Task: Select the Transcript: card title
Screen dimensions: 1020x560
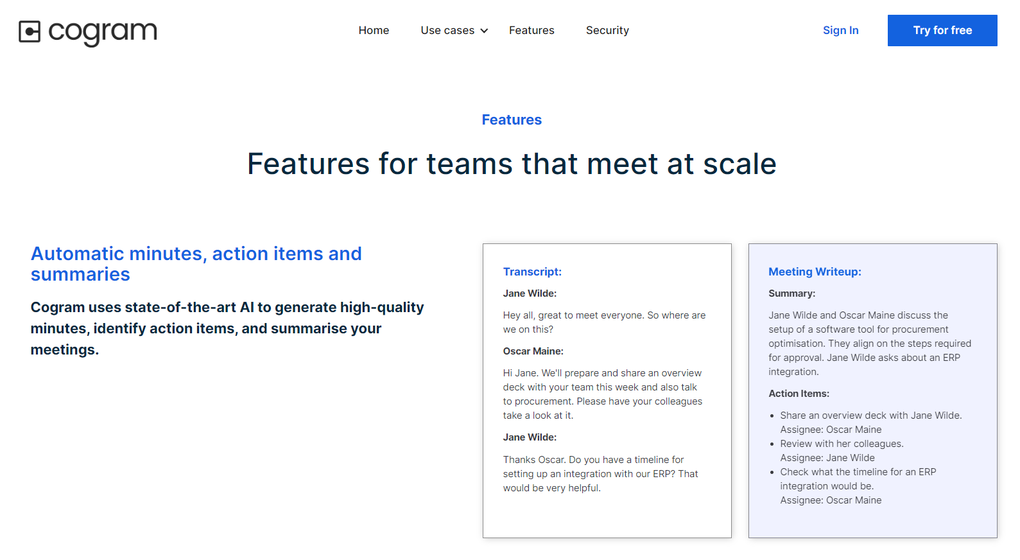Action: pyautogui.click(x=532, y=271)
